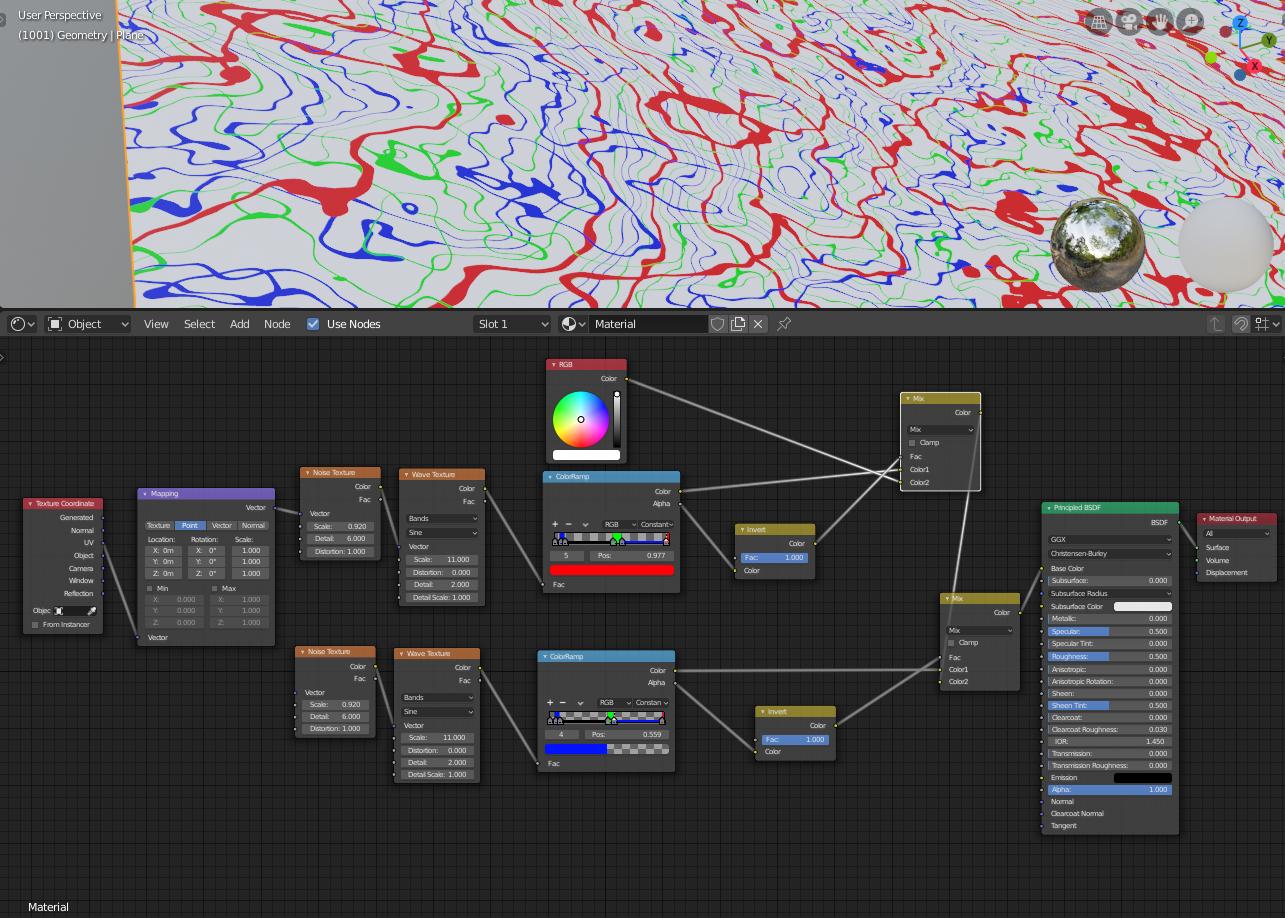
Task: Add color stop in lower ColorRamp
Action: [x=550, y=703]
